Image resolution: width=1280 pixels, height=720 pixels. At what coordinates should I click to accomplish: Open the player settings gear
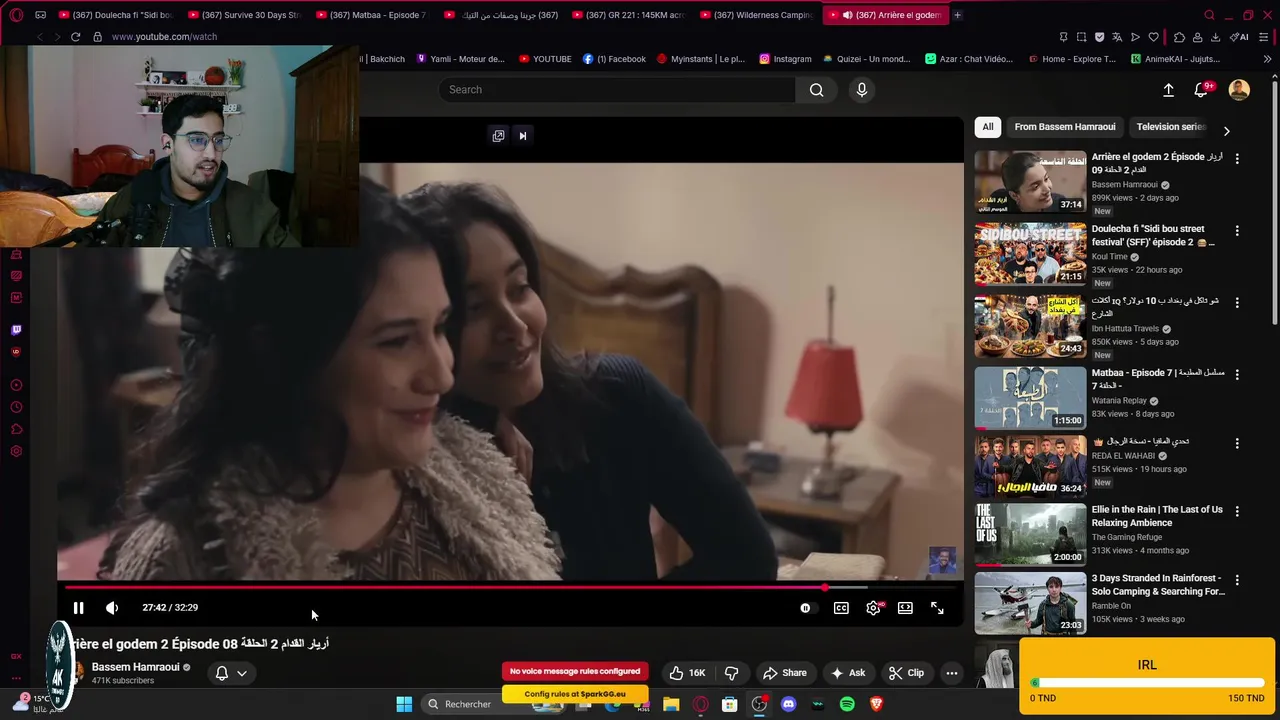[x=873, y=607]
